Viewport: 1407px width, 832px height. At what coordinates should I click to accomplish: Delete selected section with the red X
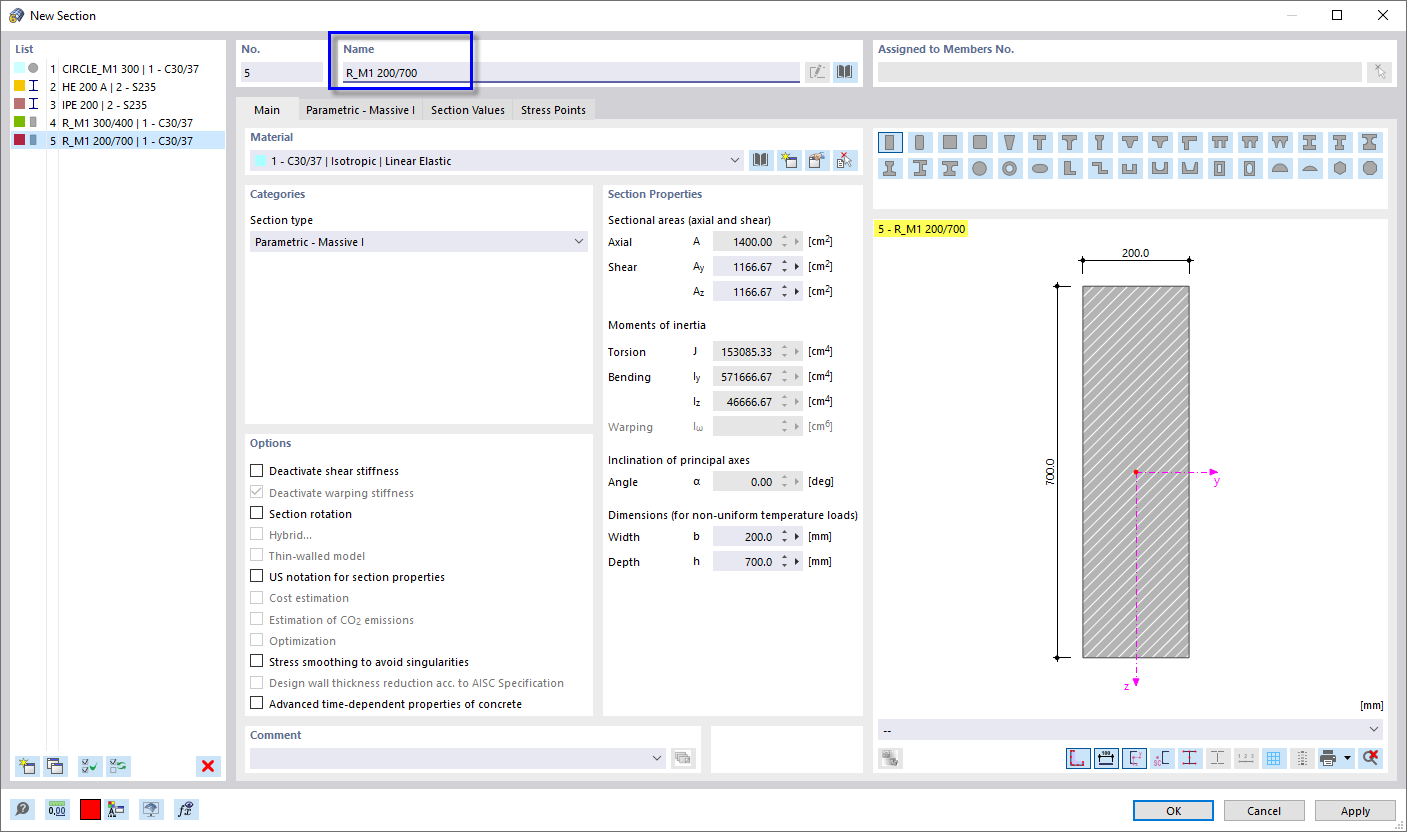tap(208, 766)
